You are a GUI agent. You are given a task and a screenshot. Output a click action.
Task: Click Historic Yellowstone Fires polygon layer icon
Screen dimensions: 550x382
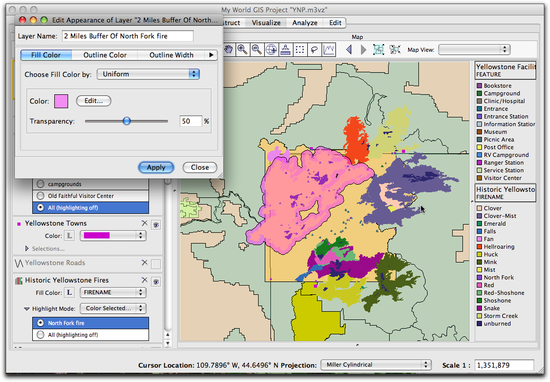click(19, 280)
